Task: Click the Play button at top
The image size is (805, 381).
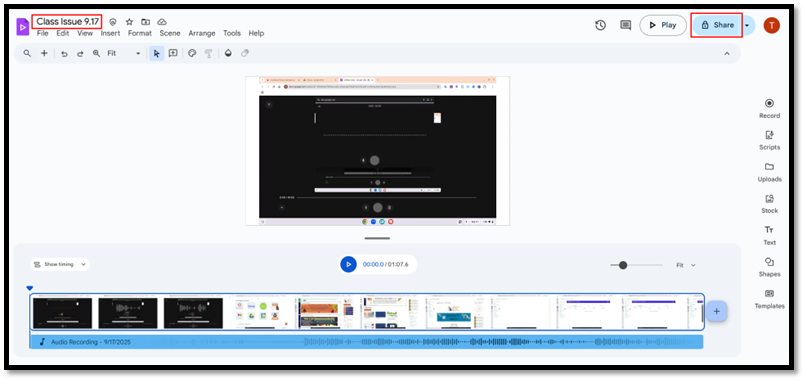Action: (663, 25)
